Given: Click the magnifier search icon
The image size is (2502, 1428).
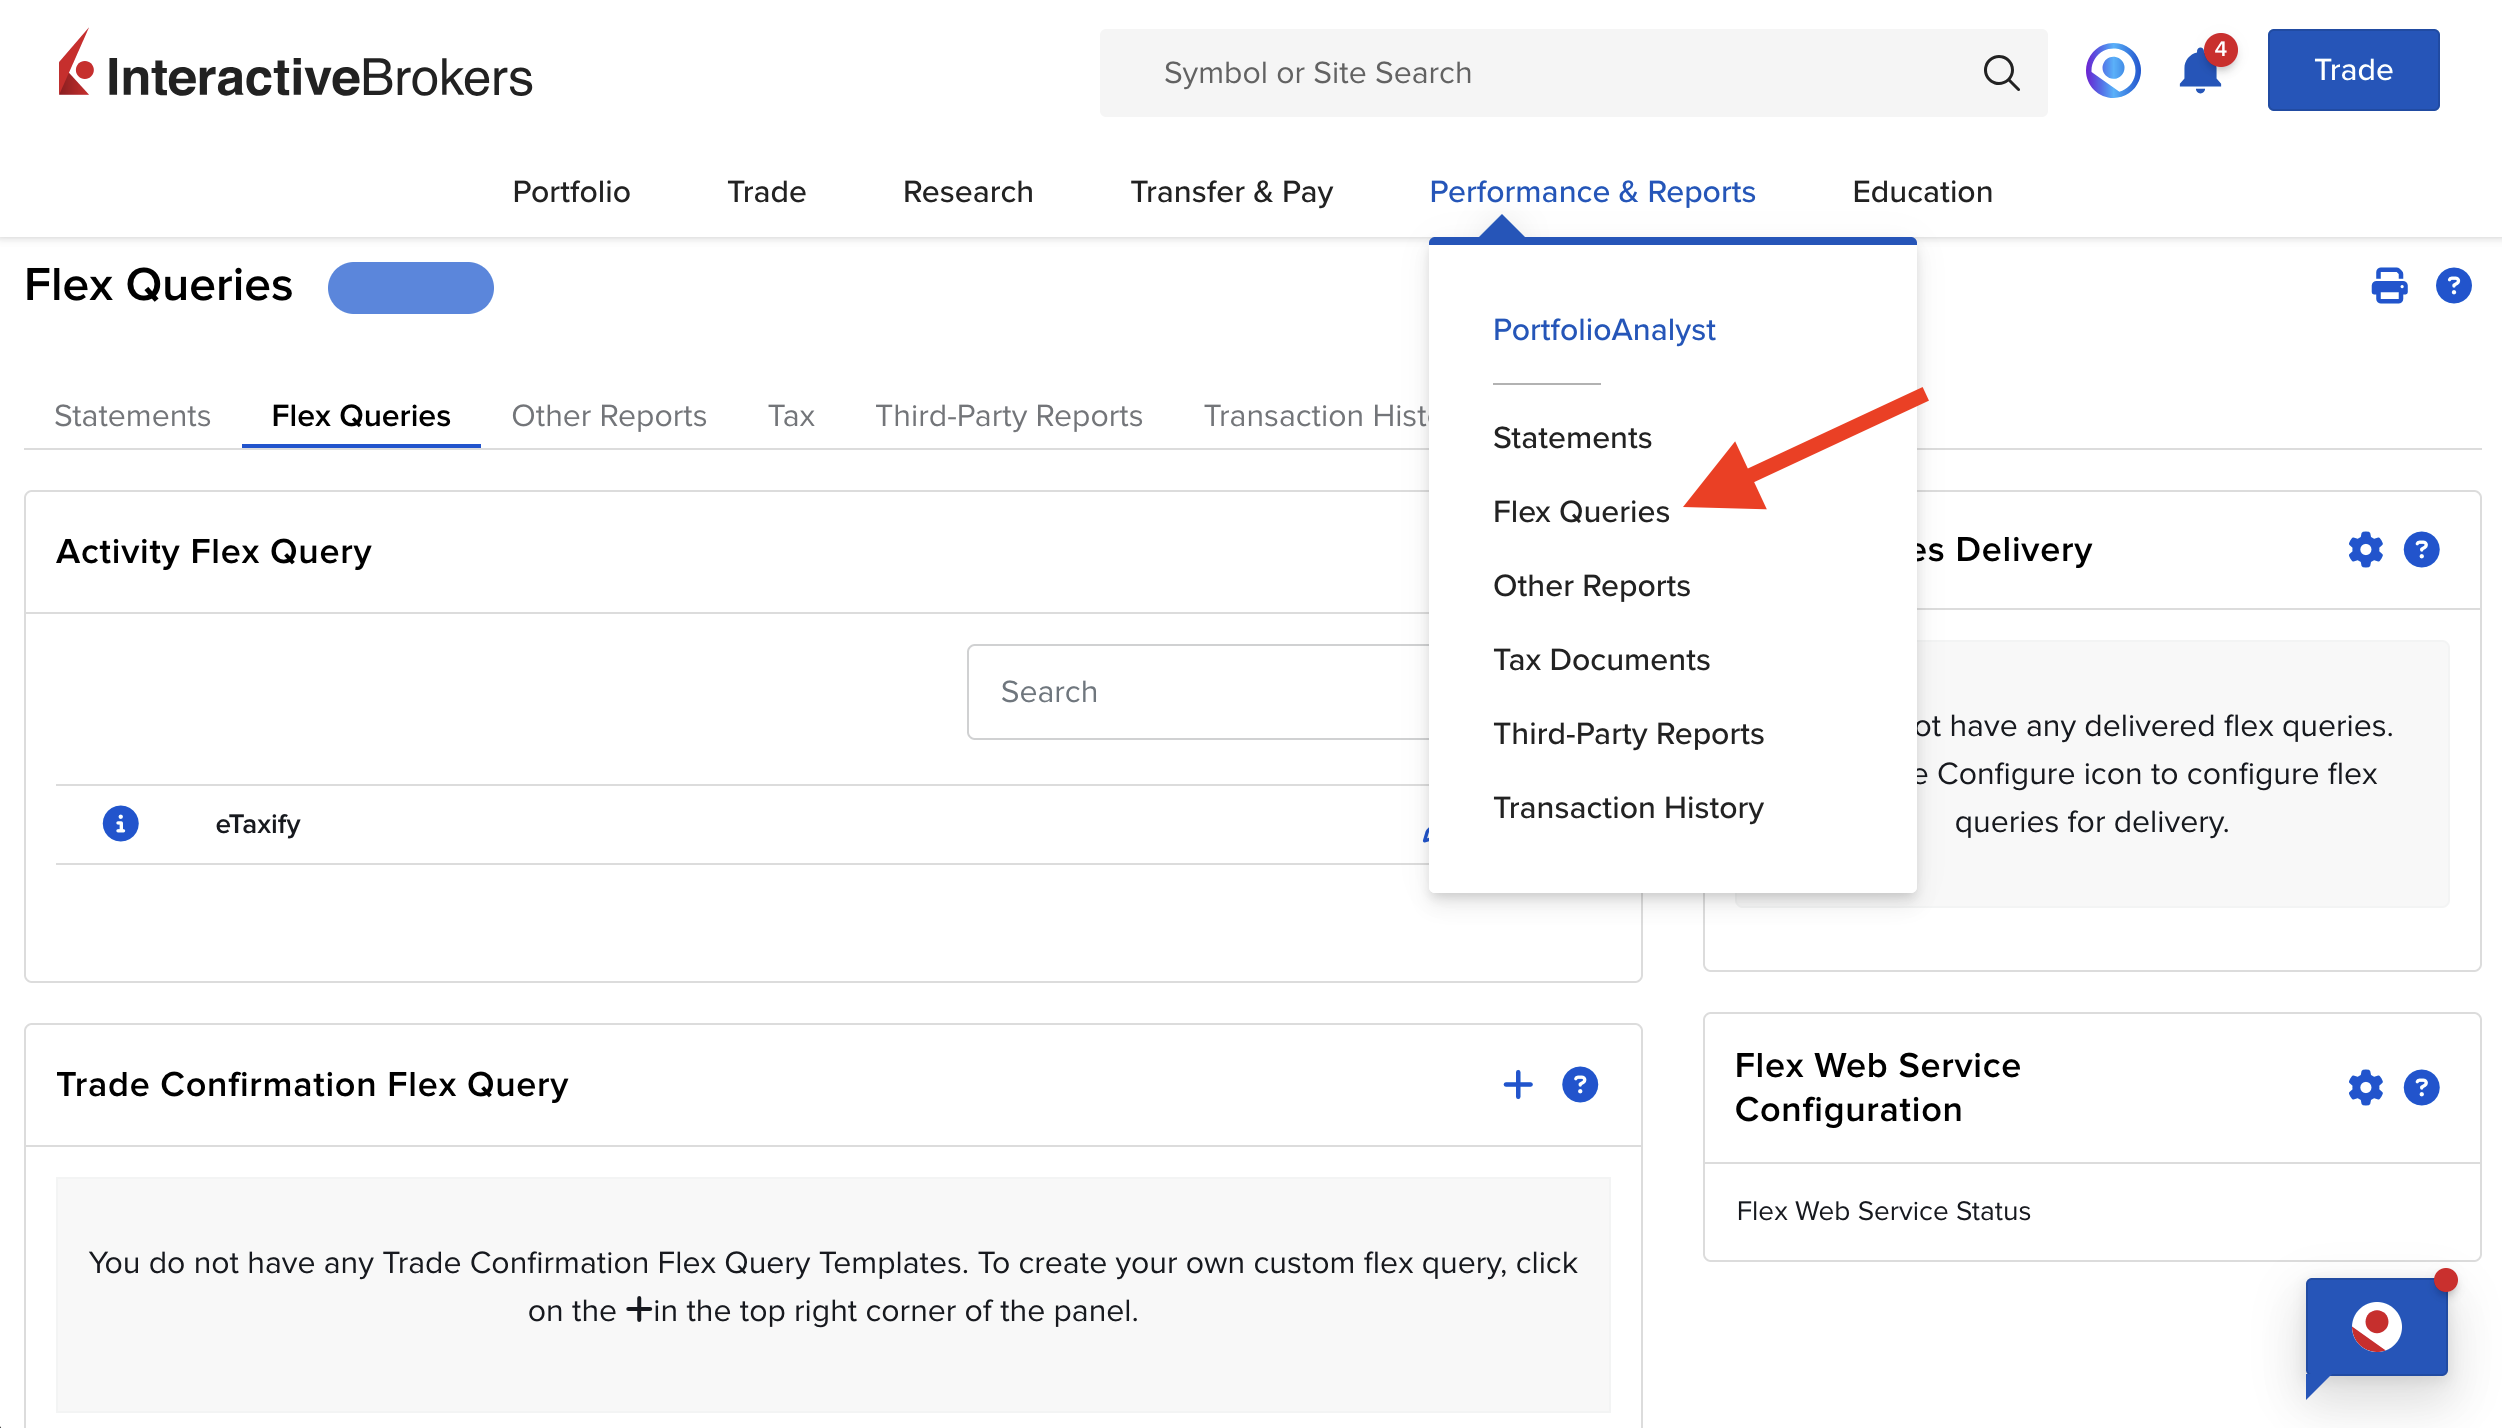Looking at the screenshot, I should [x=2001, y=73].
